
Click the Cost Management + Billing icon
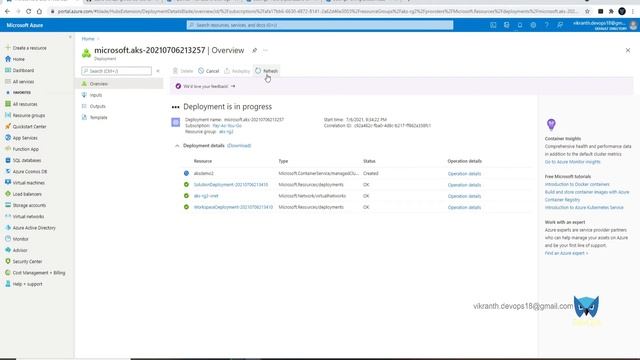(x=8, y=273)
